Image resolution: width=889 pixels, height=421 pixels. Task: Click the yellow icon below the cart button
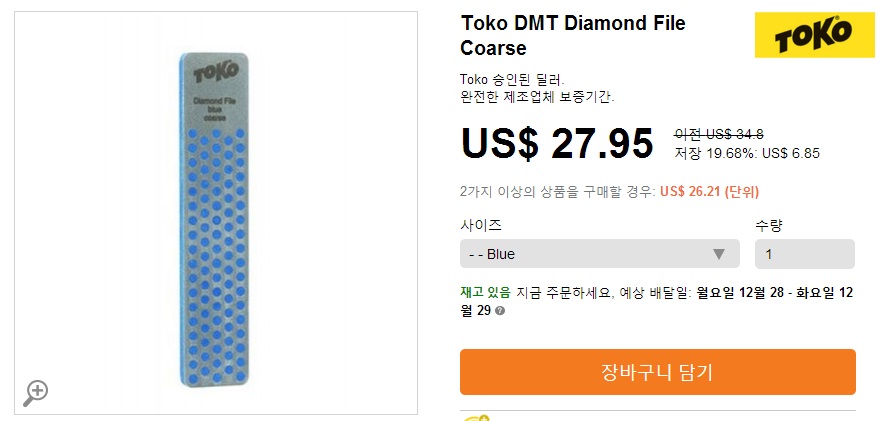[x=476, y=417]
